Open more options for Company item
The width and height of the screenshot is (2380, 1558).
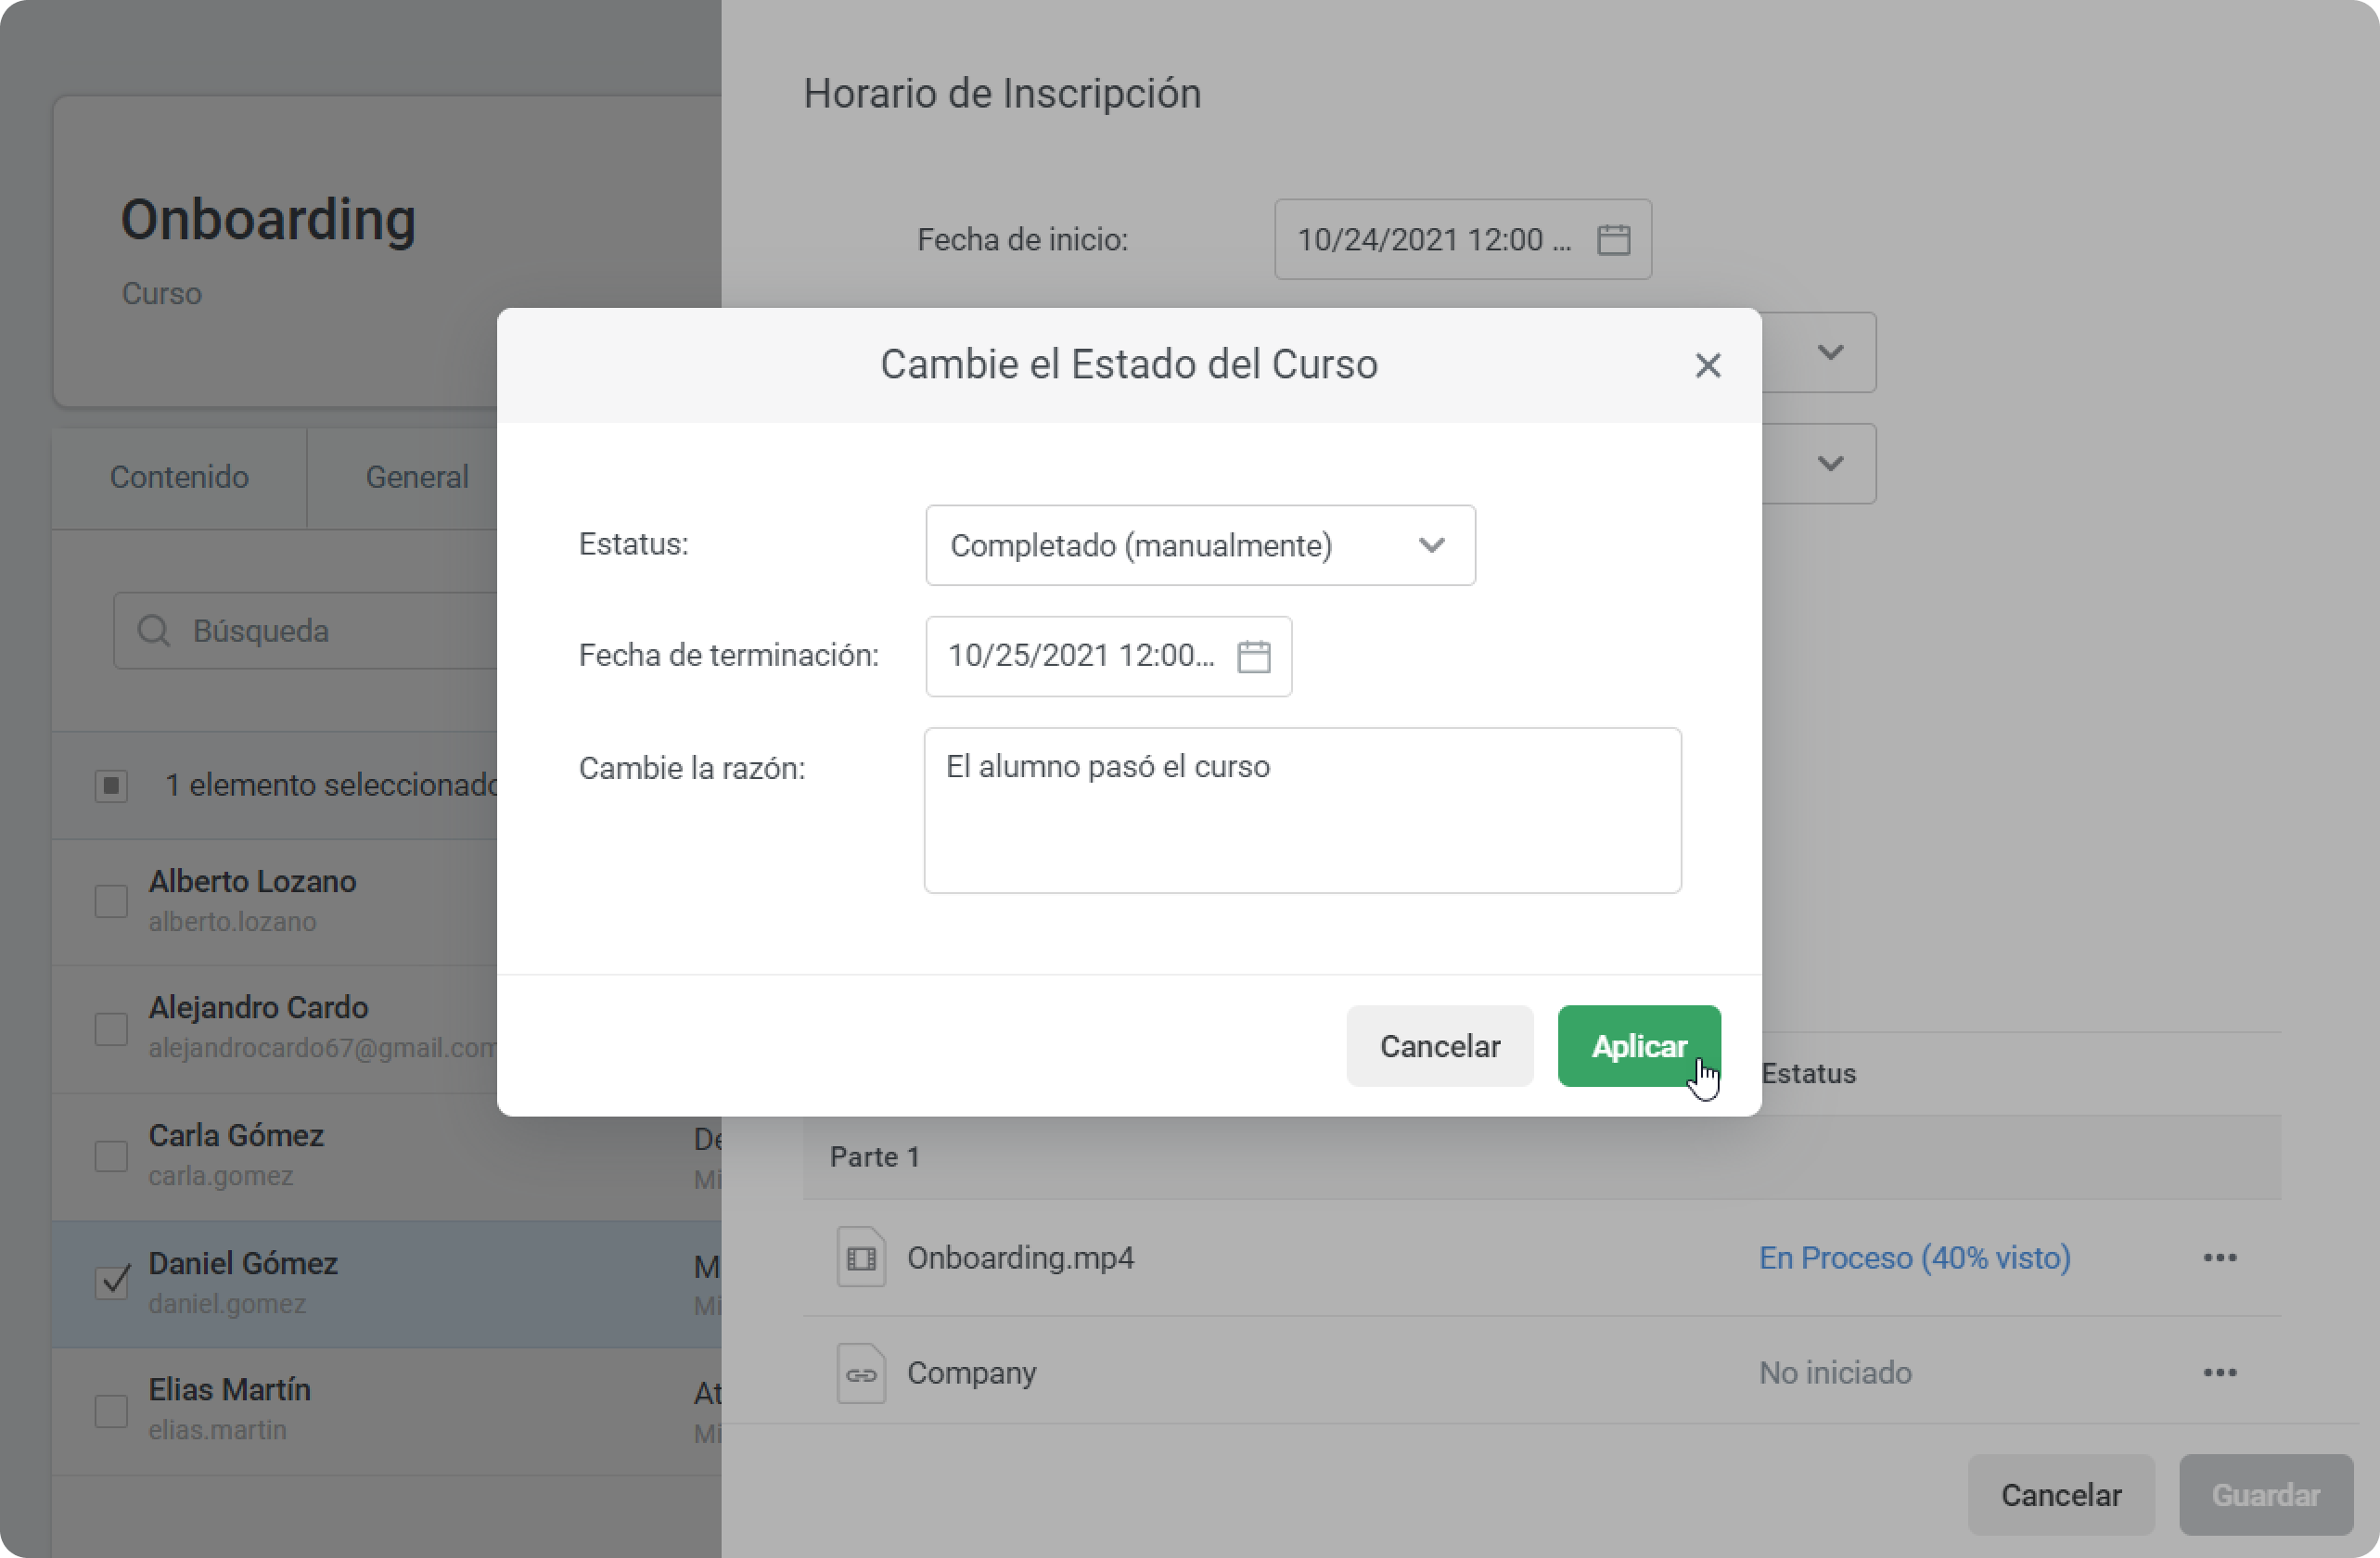click(x=2219, y=1373)
